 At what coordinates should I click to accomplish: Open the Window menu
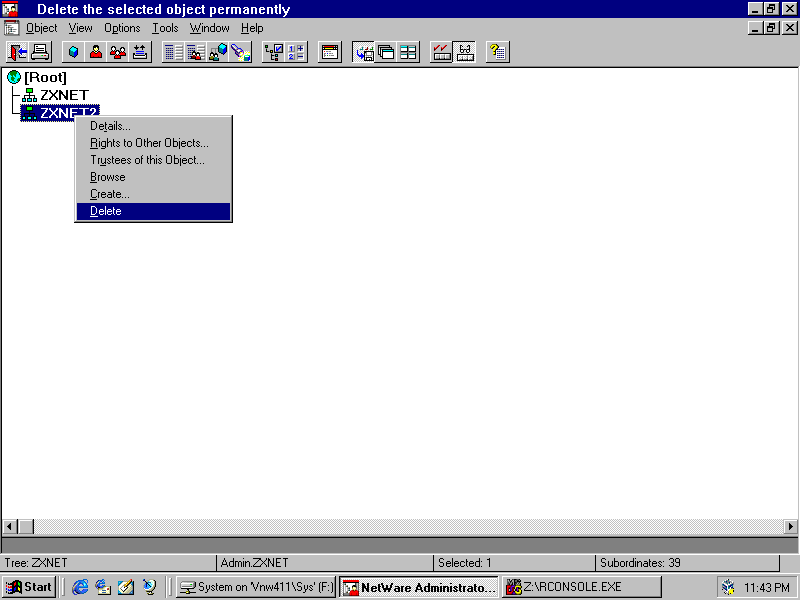pos(209,28)
